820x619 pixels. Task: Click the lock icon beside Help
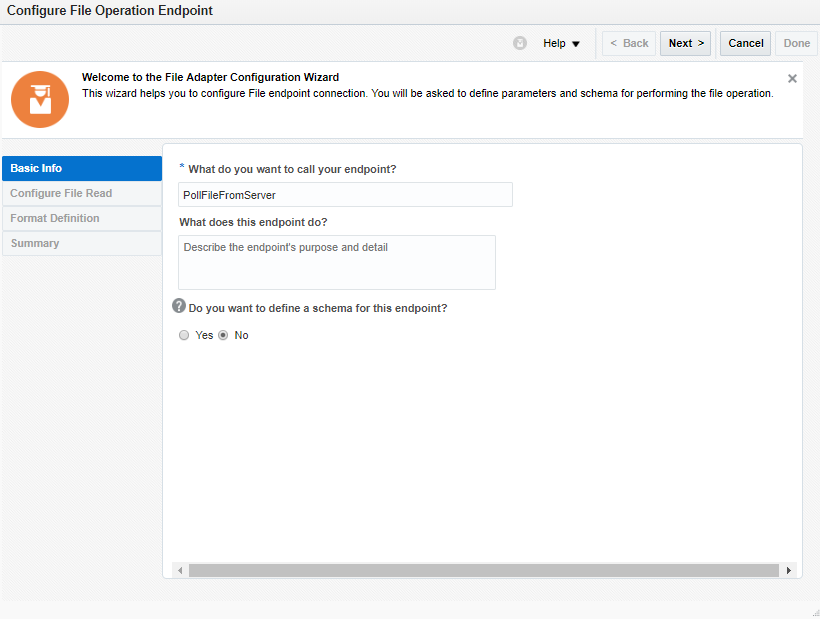click(x=520, y=44)
